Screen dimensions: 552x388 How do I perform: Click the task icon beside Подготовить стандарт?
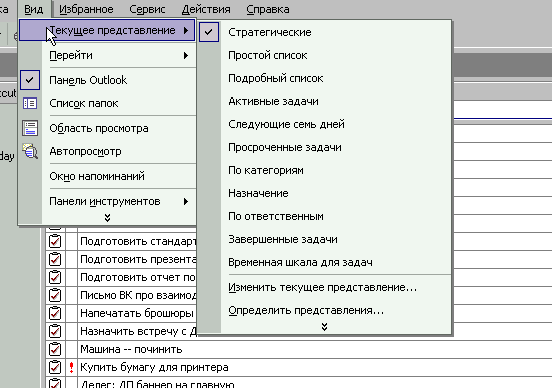click(x=55, y=242)
